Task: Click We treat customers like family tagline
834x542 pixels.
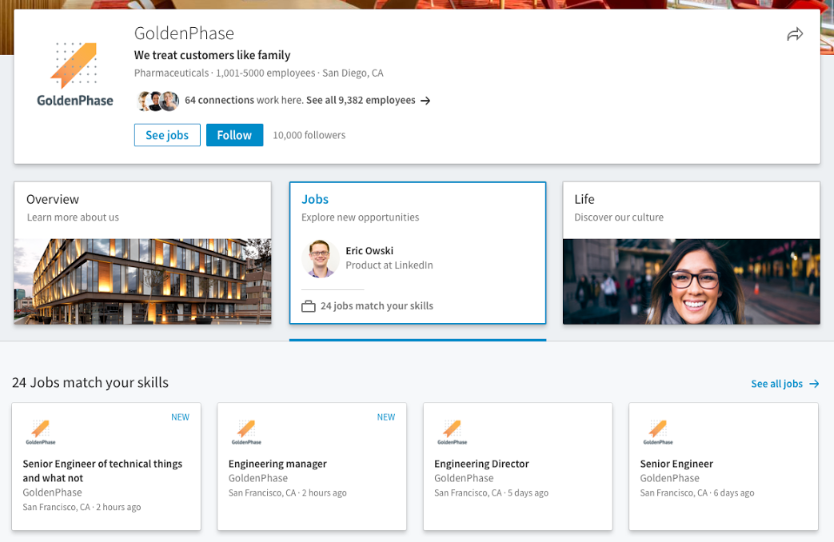Action: click(x=212, y=55)
